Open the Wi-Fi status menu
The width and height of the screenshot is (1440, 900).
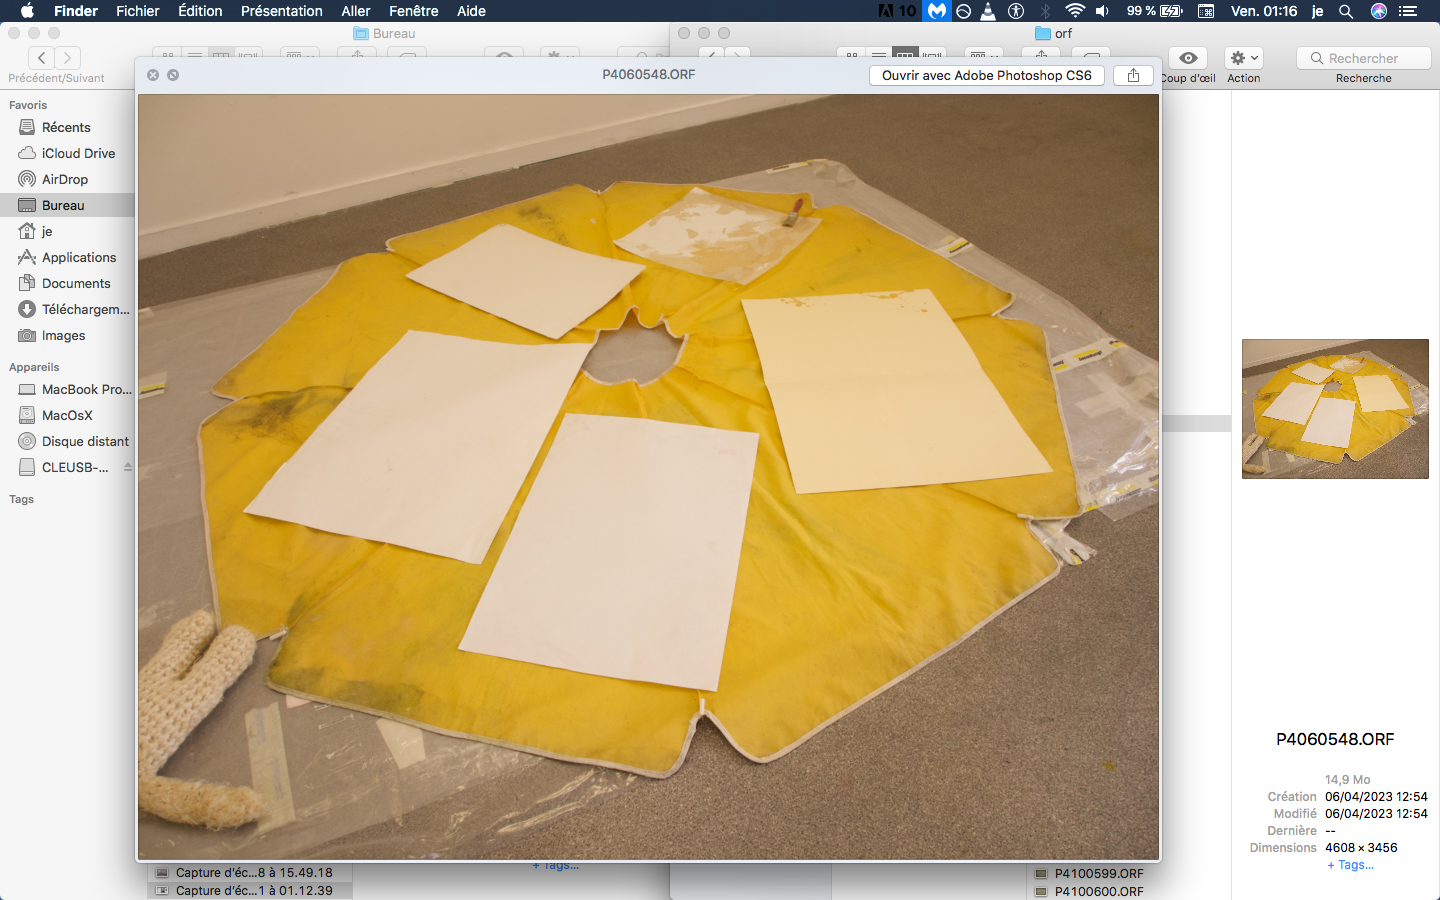[x=1075, y=11]
